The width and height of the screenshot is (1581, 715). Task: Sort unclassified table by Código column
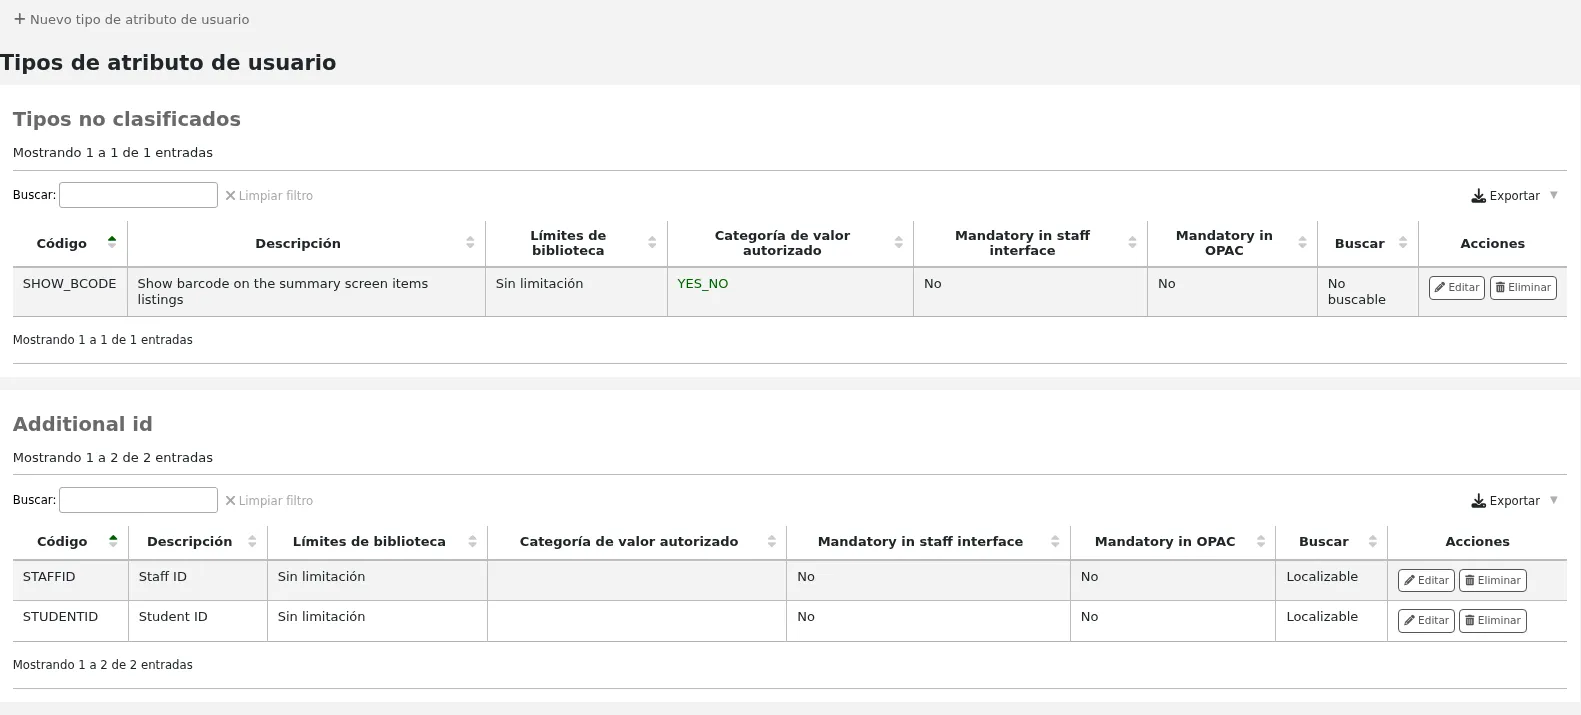(70, 243)
